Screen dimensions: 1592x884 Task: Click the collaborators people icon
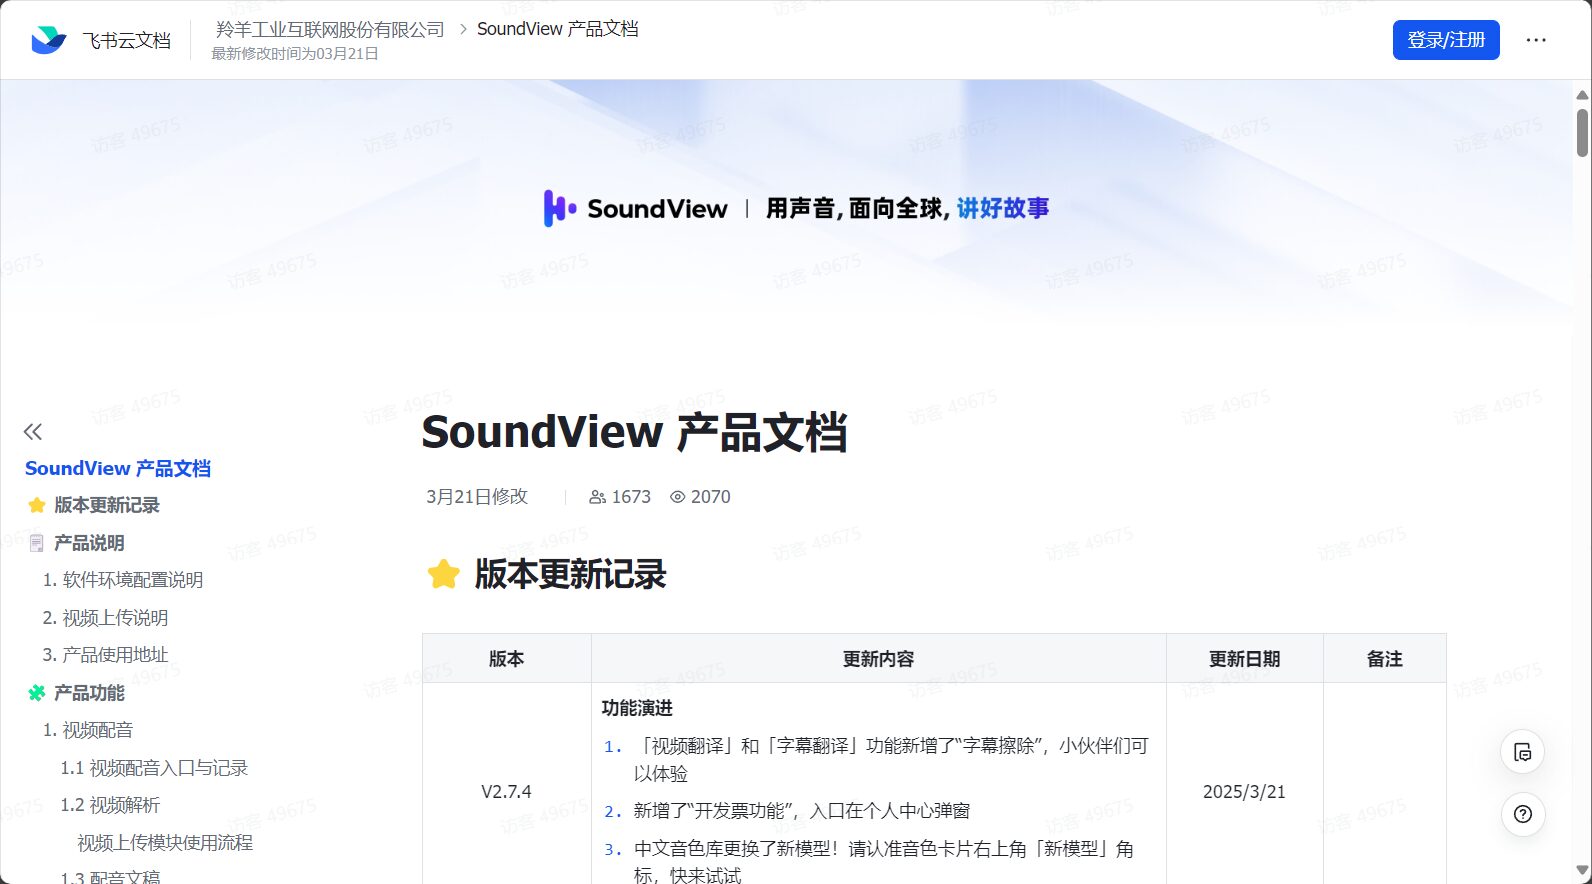[598, 497]
